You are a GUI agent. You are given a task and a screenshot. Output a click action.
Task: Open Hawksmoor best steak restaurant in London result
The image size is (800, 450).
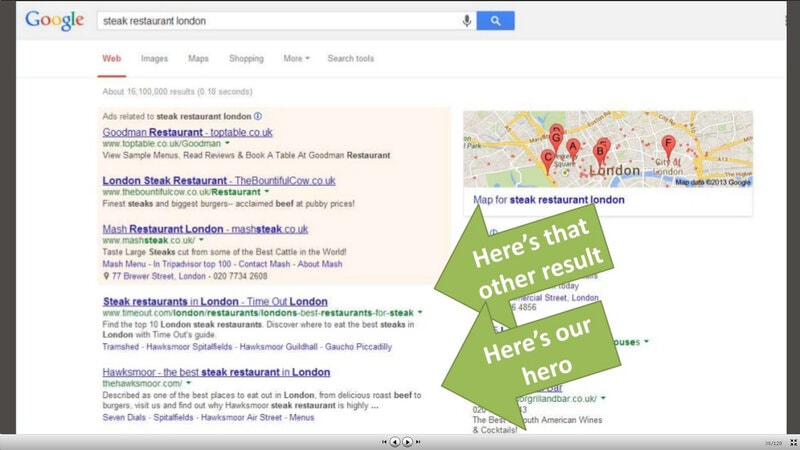pos(216,372)
